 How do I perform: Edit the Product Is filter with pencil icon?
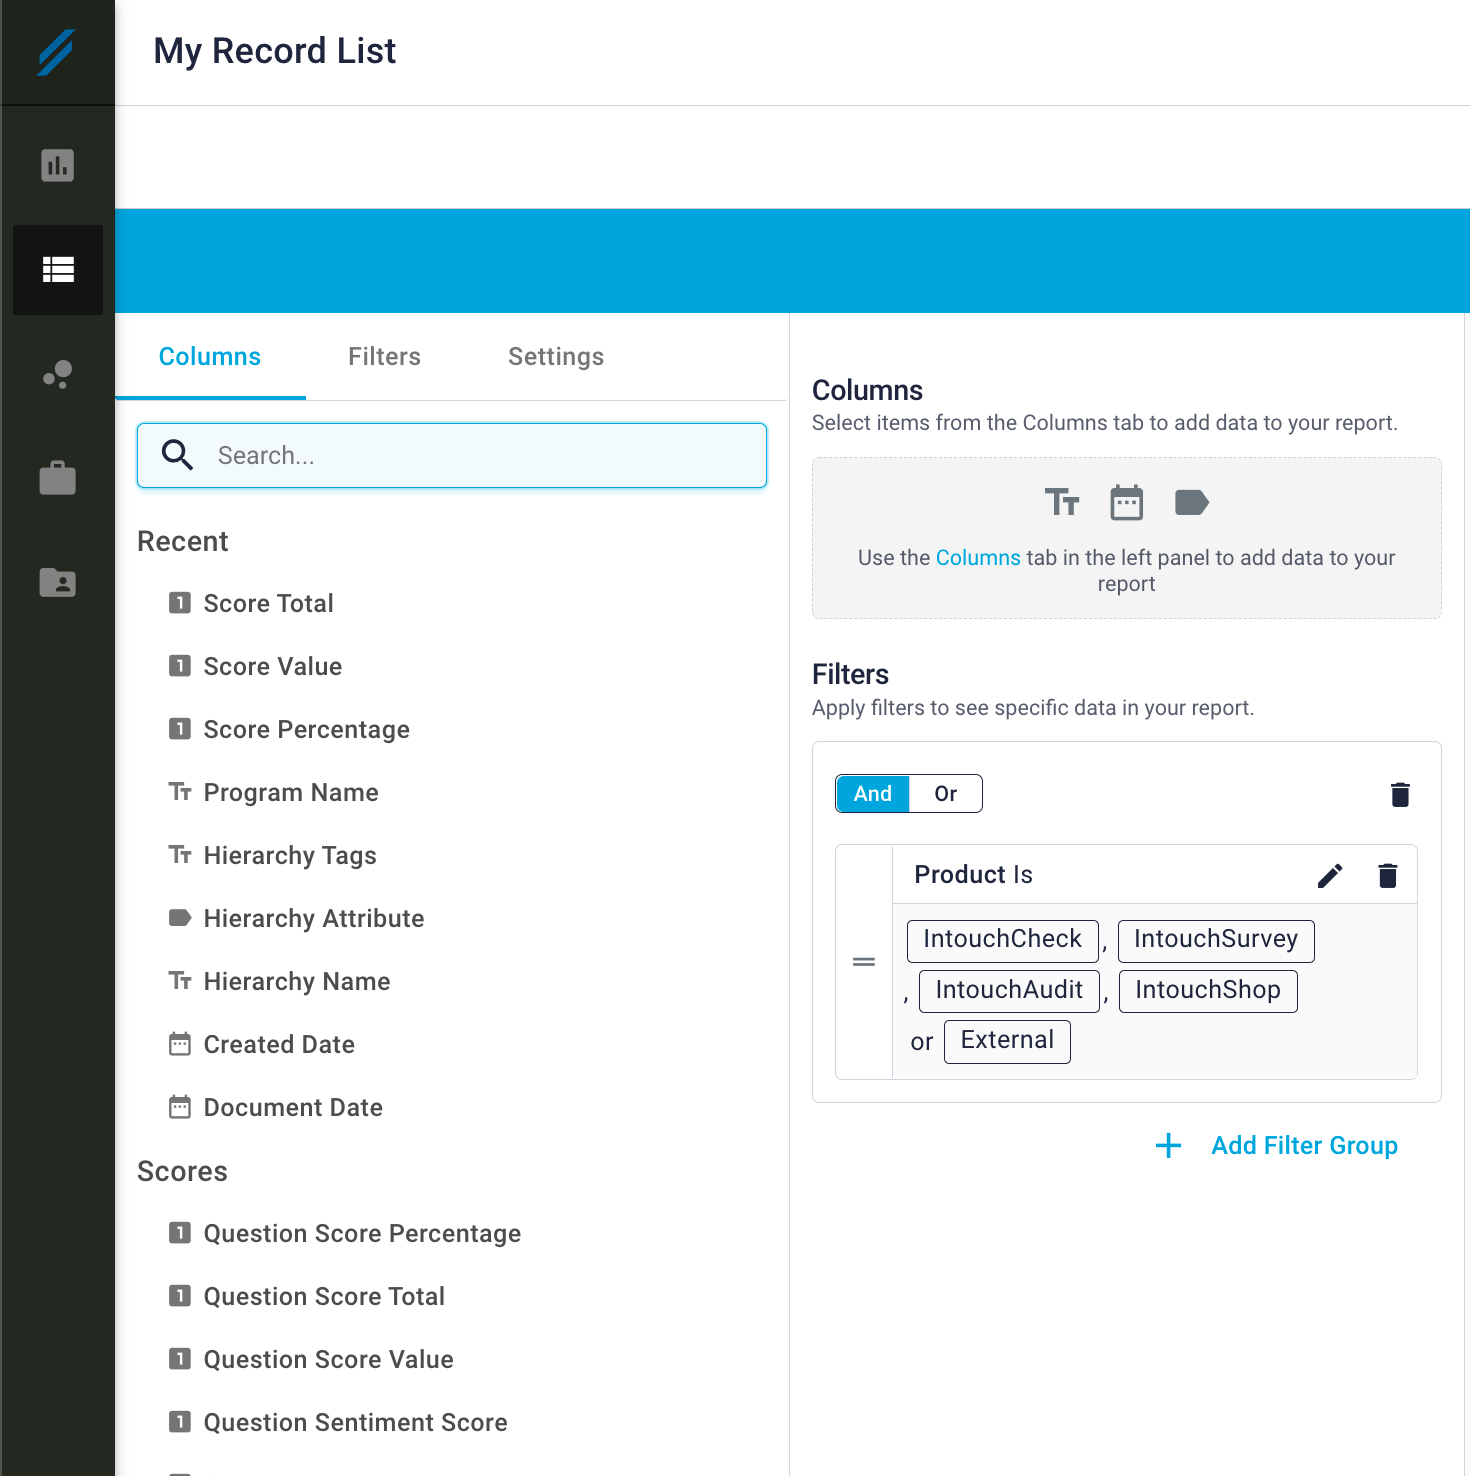click(x=1329, y=876)
